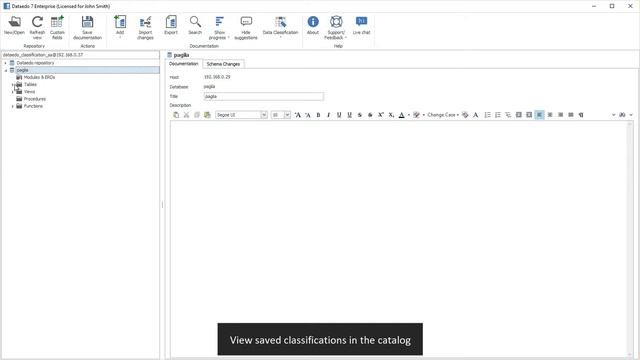
Task: Click the paste special icon
Action: 207,115
